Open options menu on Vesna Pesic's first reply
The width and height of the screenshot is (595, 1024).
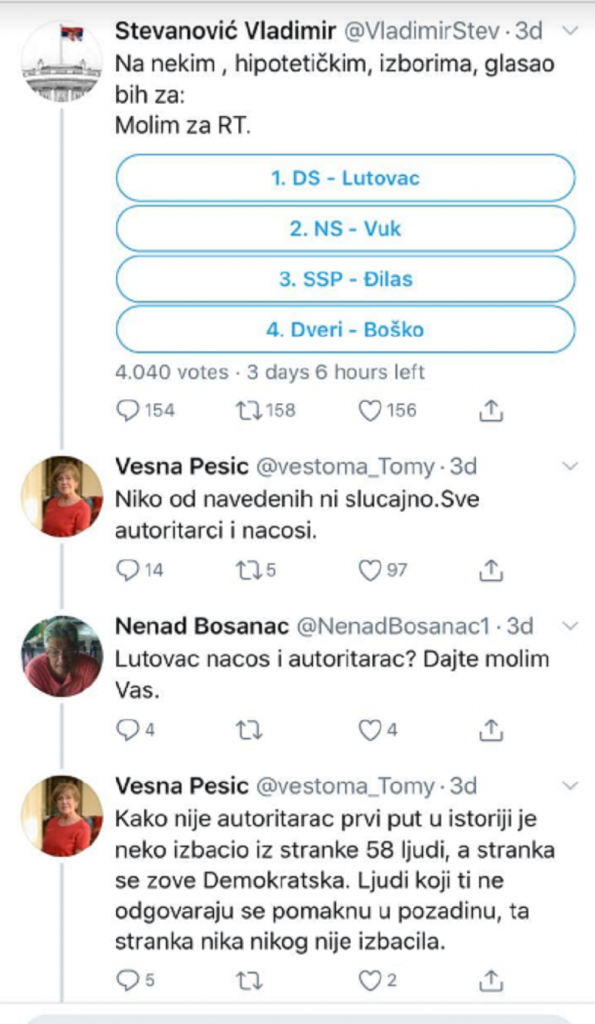click(570, 464)
